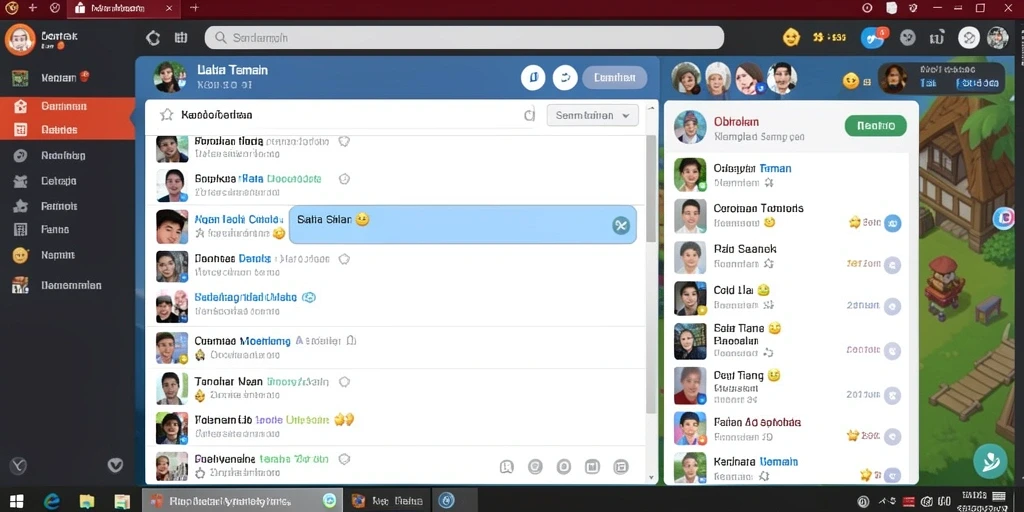
Task: Click into the top search field
Action: 464,38
